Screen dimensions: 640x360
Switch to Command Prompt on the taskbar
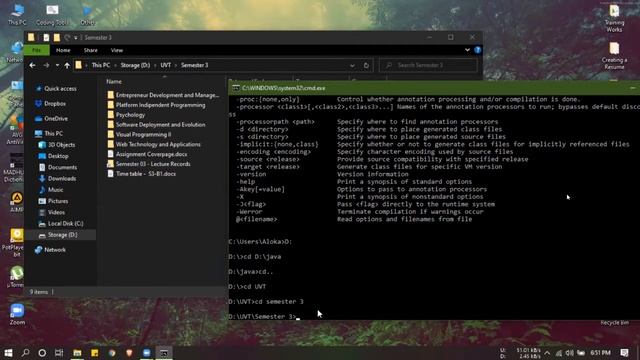click(x=164, y=353)
